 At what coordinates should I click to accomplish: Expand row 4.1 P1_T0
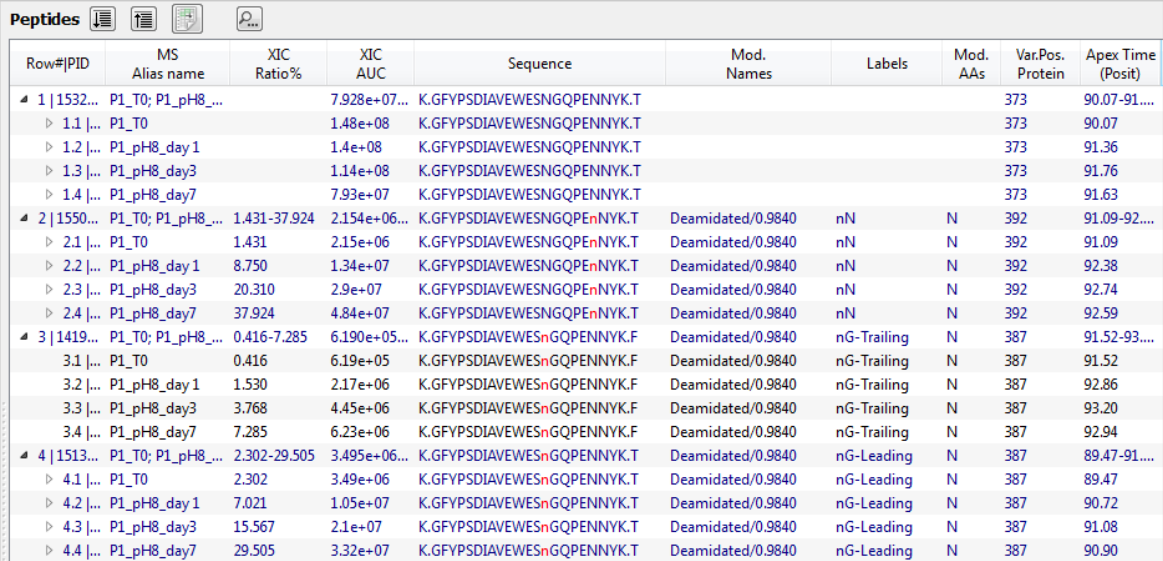point(50,479)
